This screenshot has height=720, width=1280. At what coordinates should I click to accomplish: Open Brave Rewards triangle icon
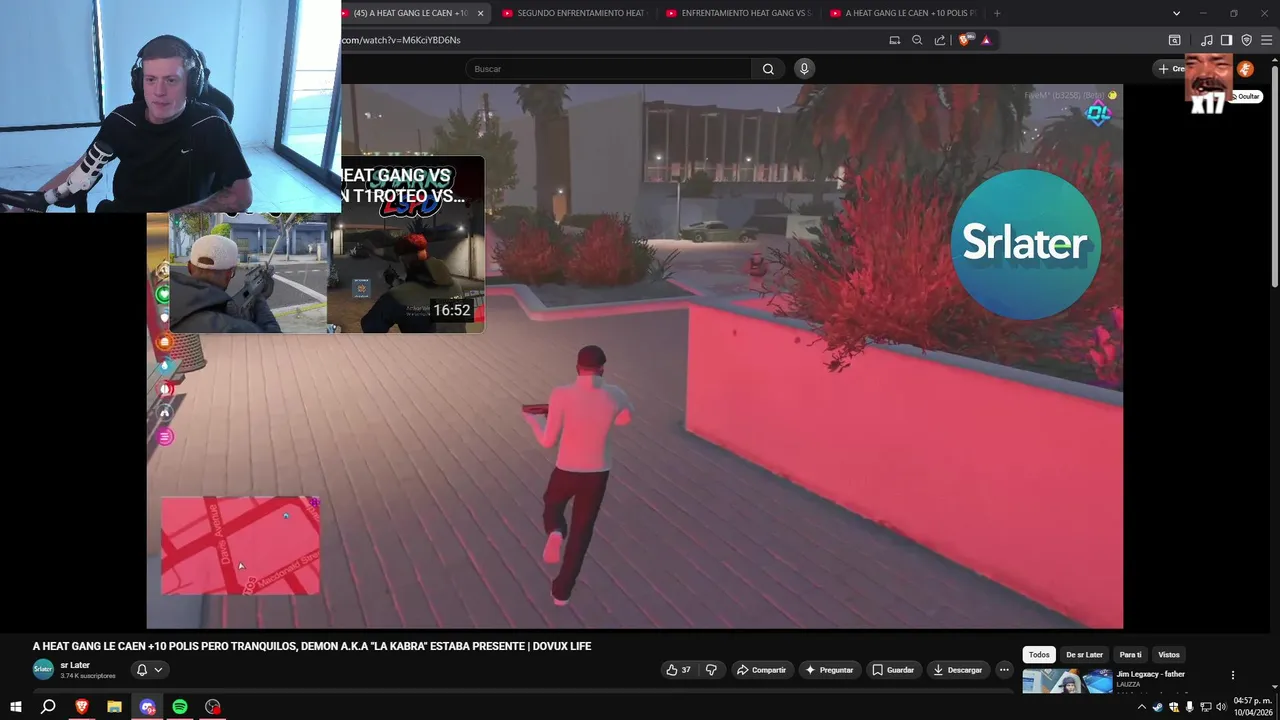point(986,40)
